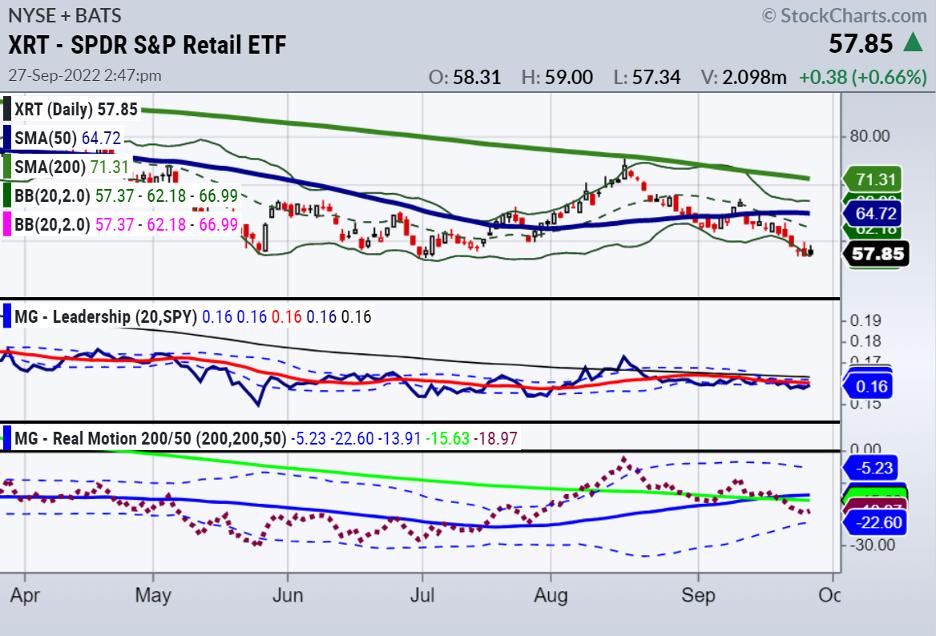
Task: Click the XRT (Daily) 57.85 legend label
Action: 76,109
